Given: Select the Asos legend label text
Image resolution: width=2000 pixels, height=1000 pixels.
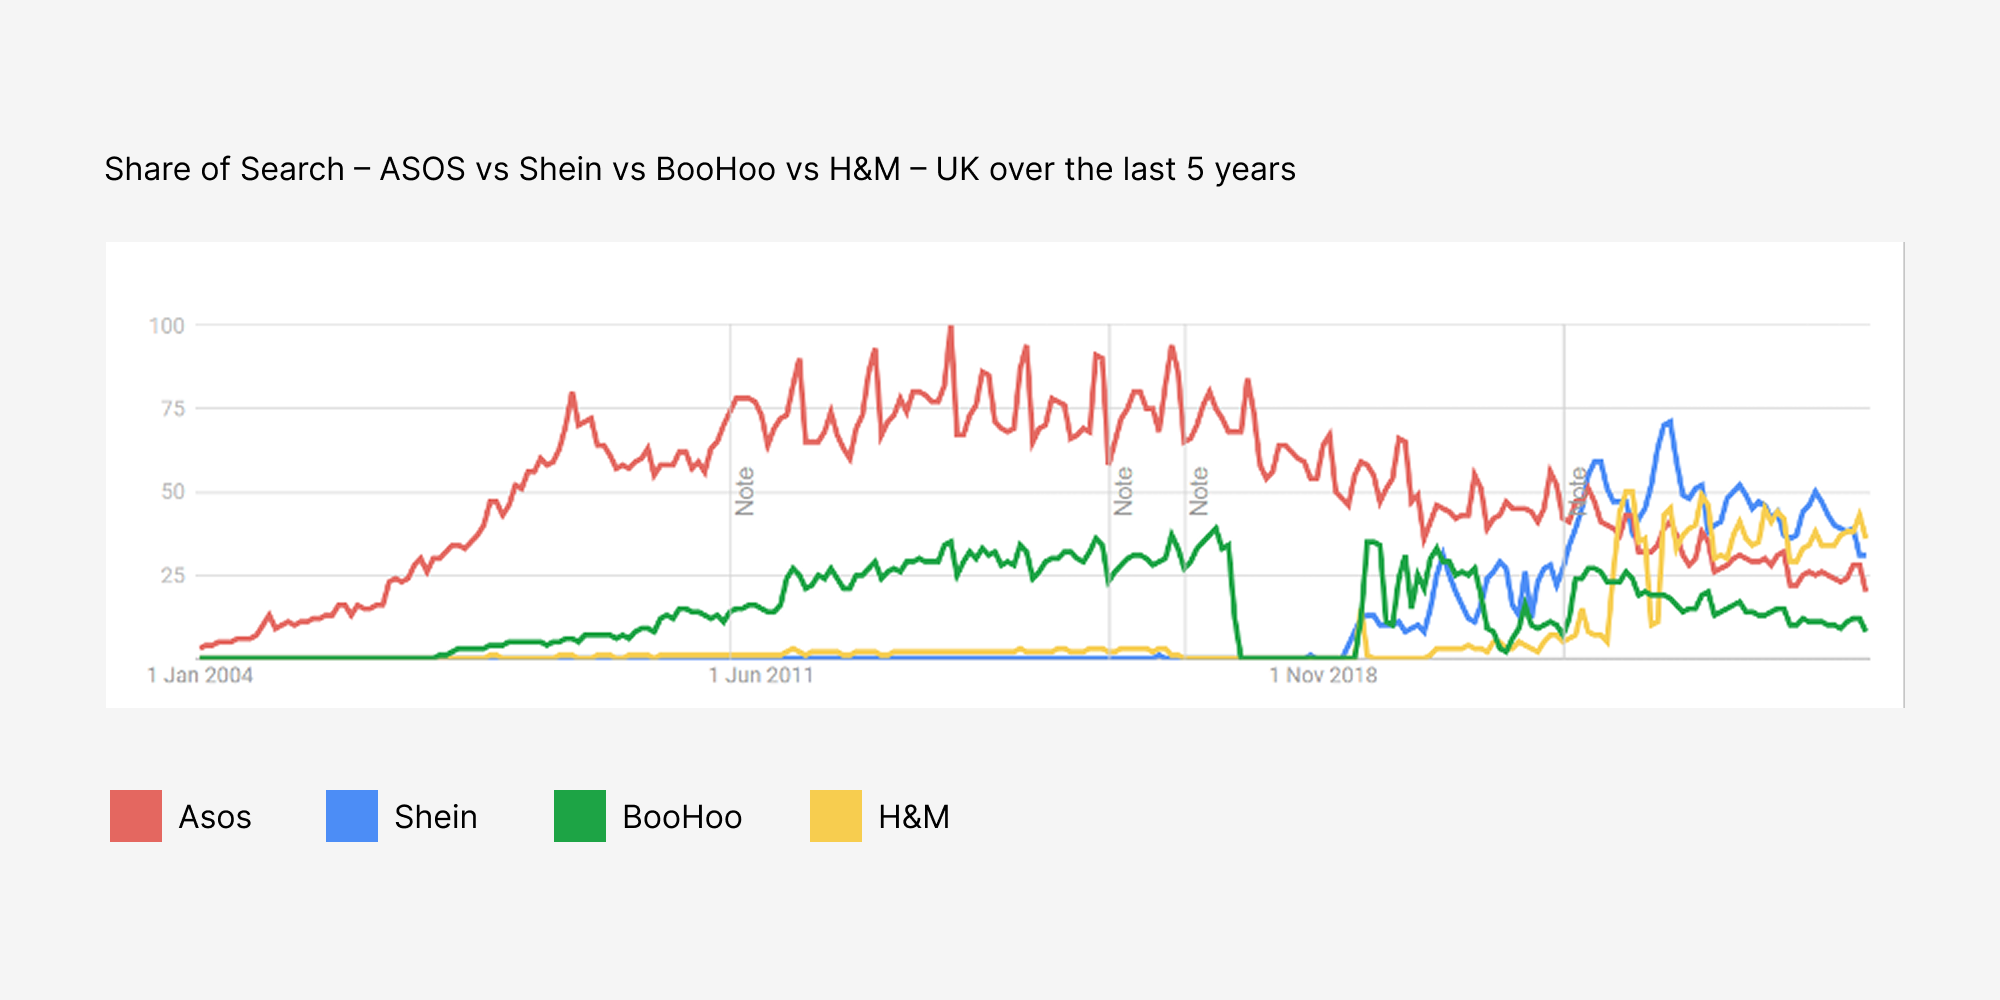Looking at the screenshot, I should (215, 817).
